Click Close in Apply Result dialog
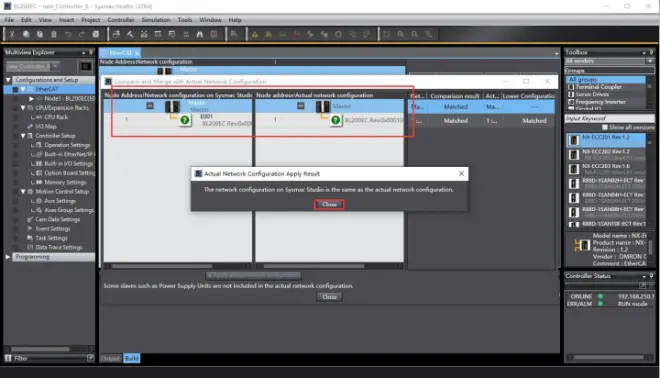660x378 pixels. click(329, 205)
